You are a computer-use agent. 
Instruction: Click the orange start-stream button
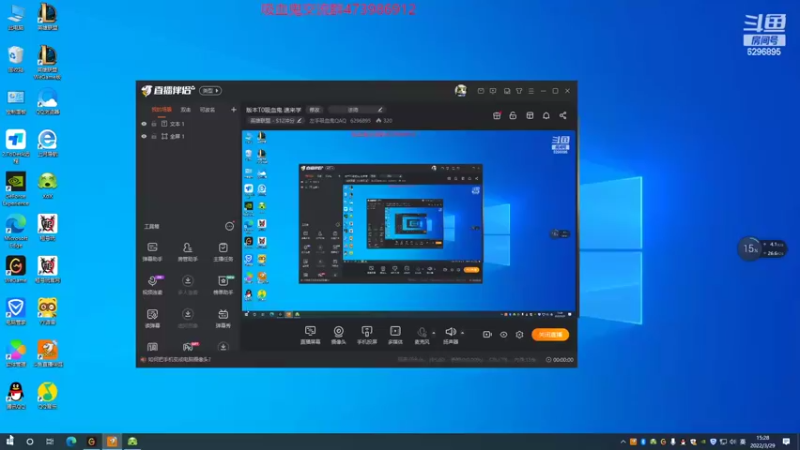[x=550, y=335]
